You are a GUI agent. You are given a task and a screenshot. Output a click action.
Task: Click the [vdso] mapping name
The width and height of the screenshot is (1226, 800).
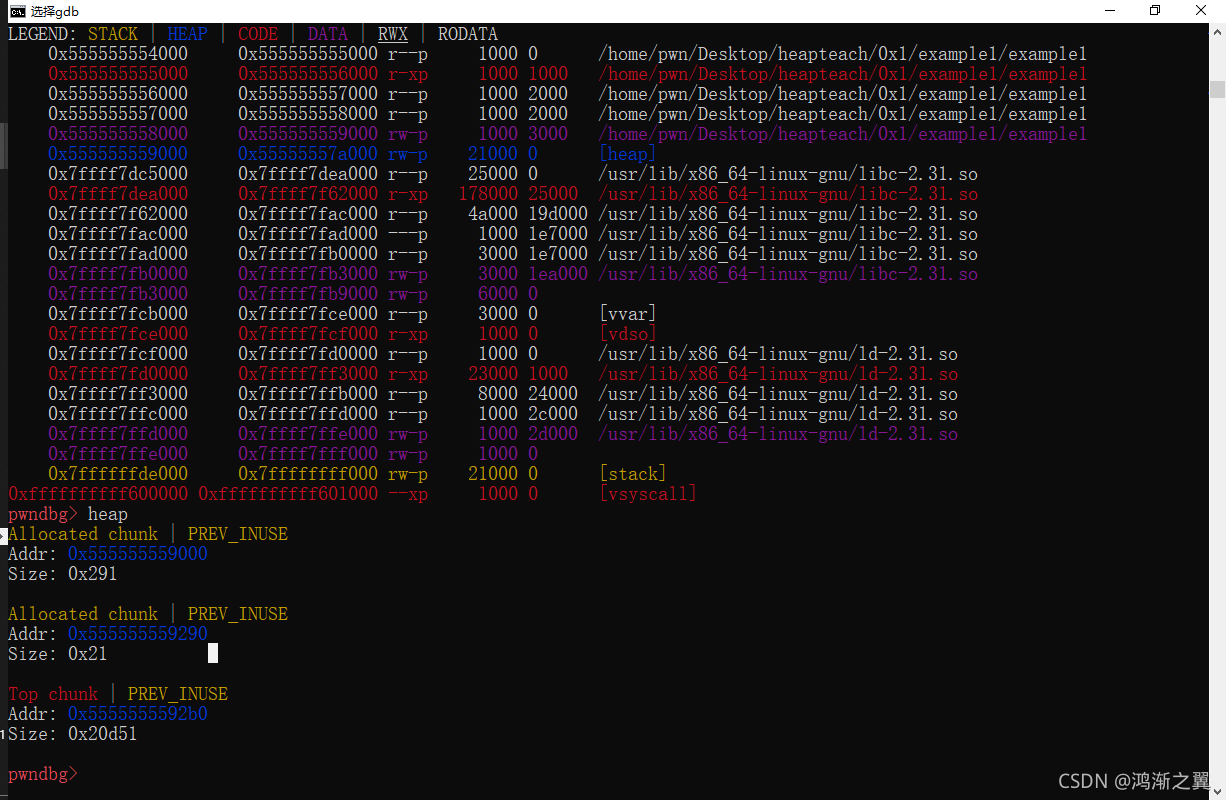(x=627, y=334)
